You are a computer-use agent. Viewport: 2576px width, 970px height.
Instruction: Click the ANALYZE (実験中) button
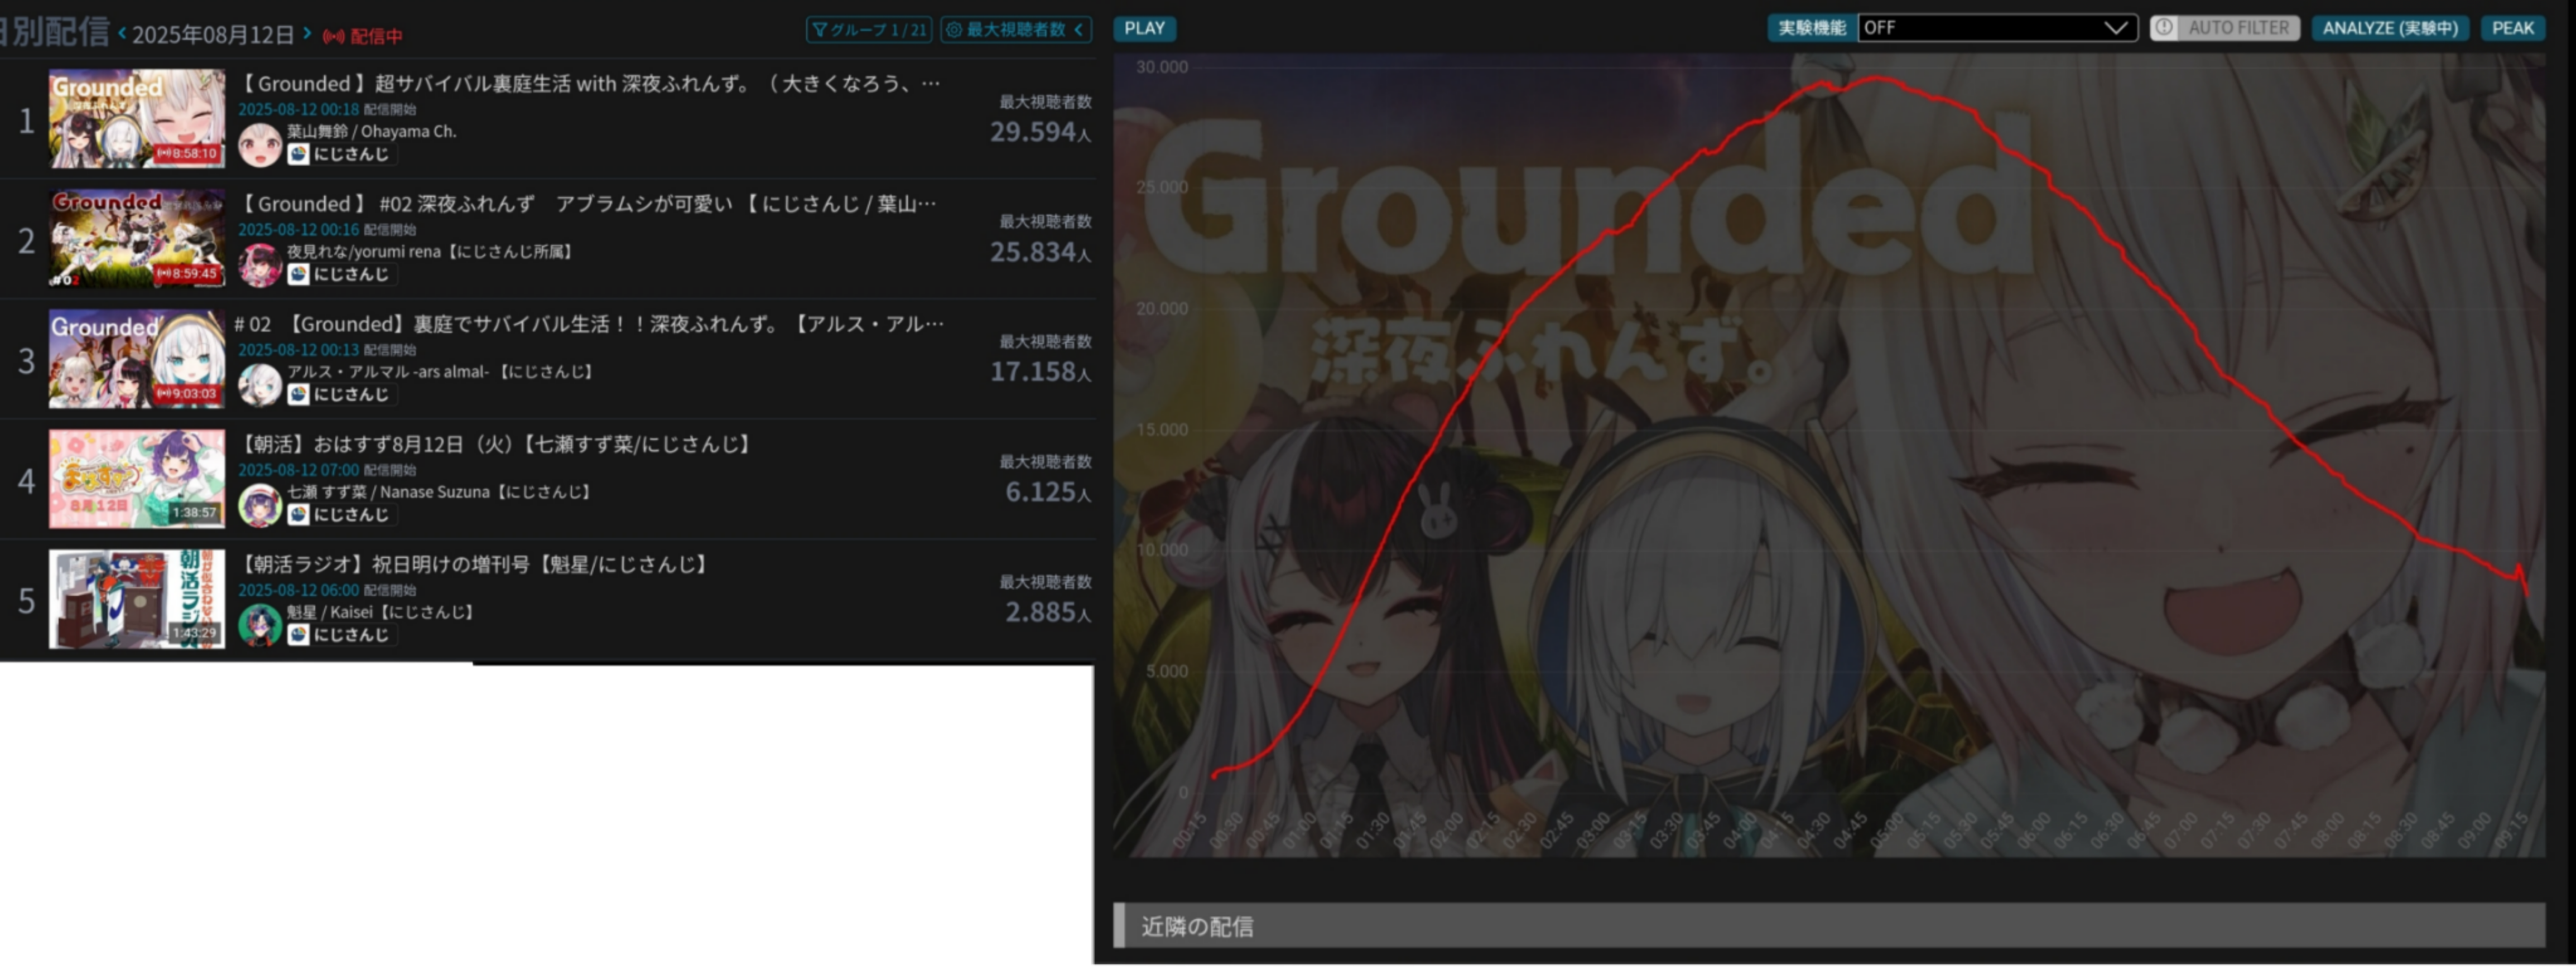pos(2389,28)
